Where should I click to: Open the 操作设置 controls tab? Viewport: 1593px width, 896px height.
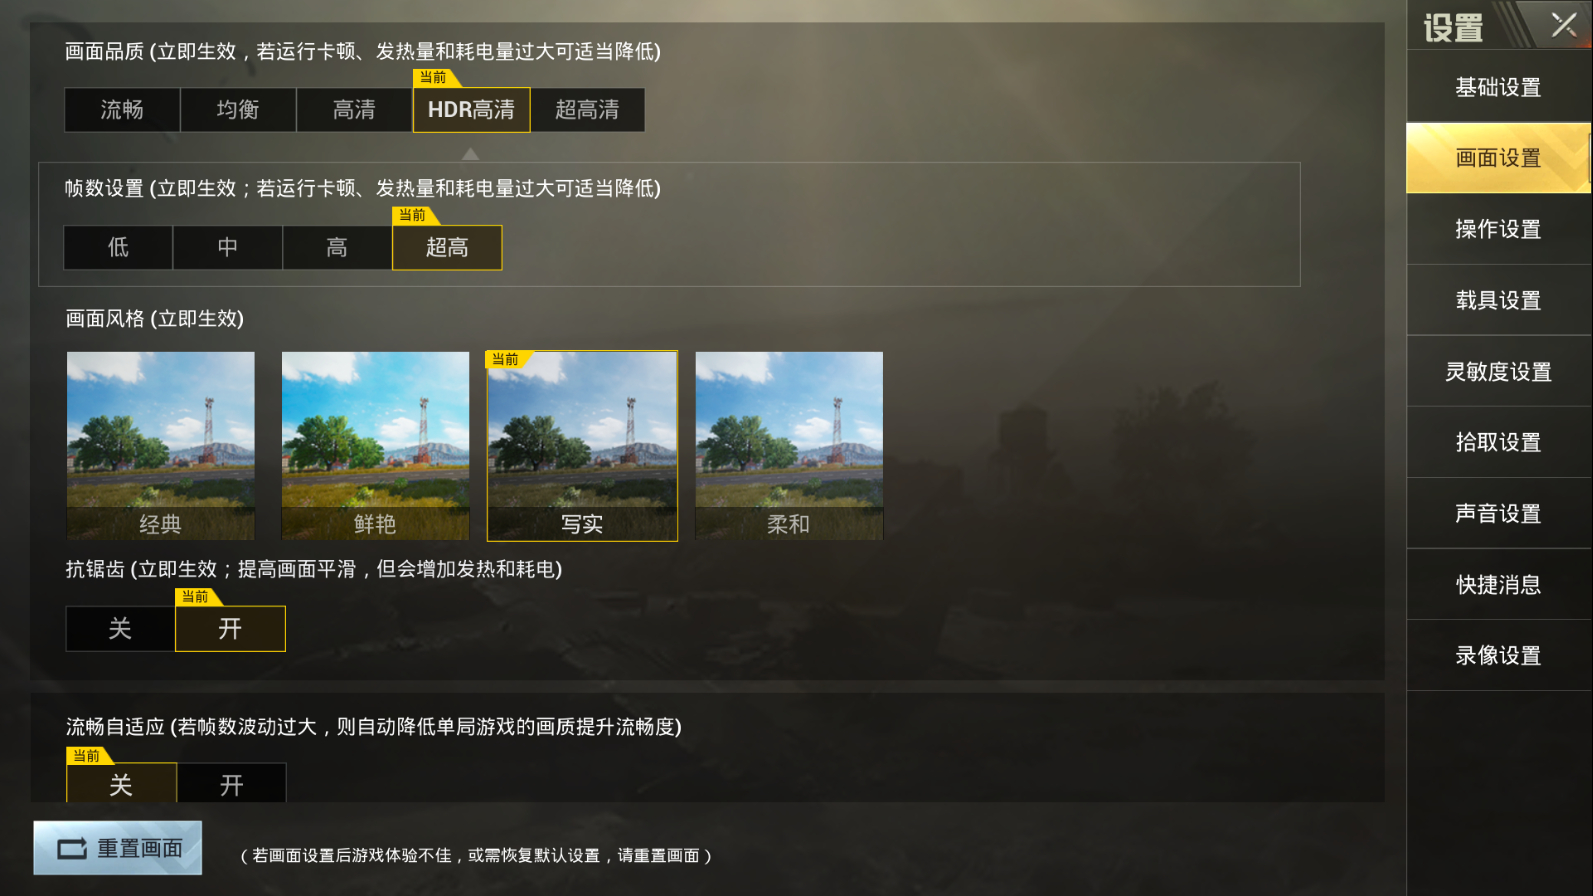tap(1498, 229)
